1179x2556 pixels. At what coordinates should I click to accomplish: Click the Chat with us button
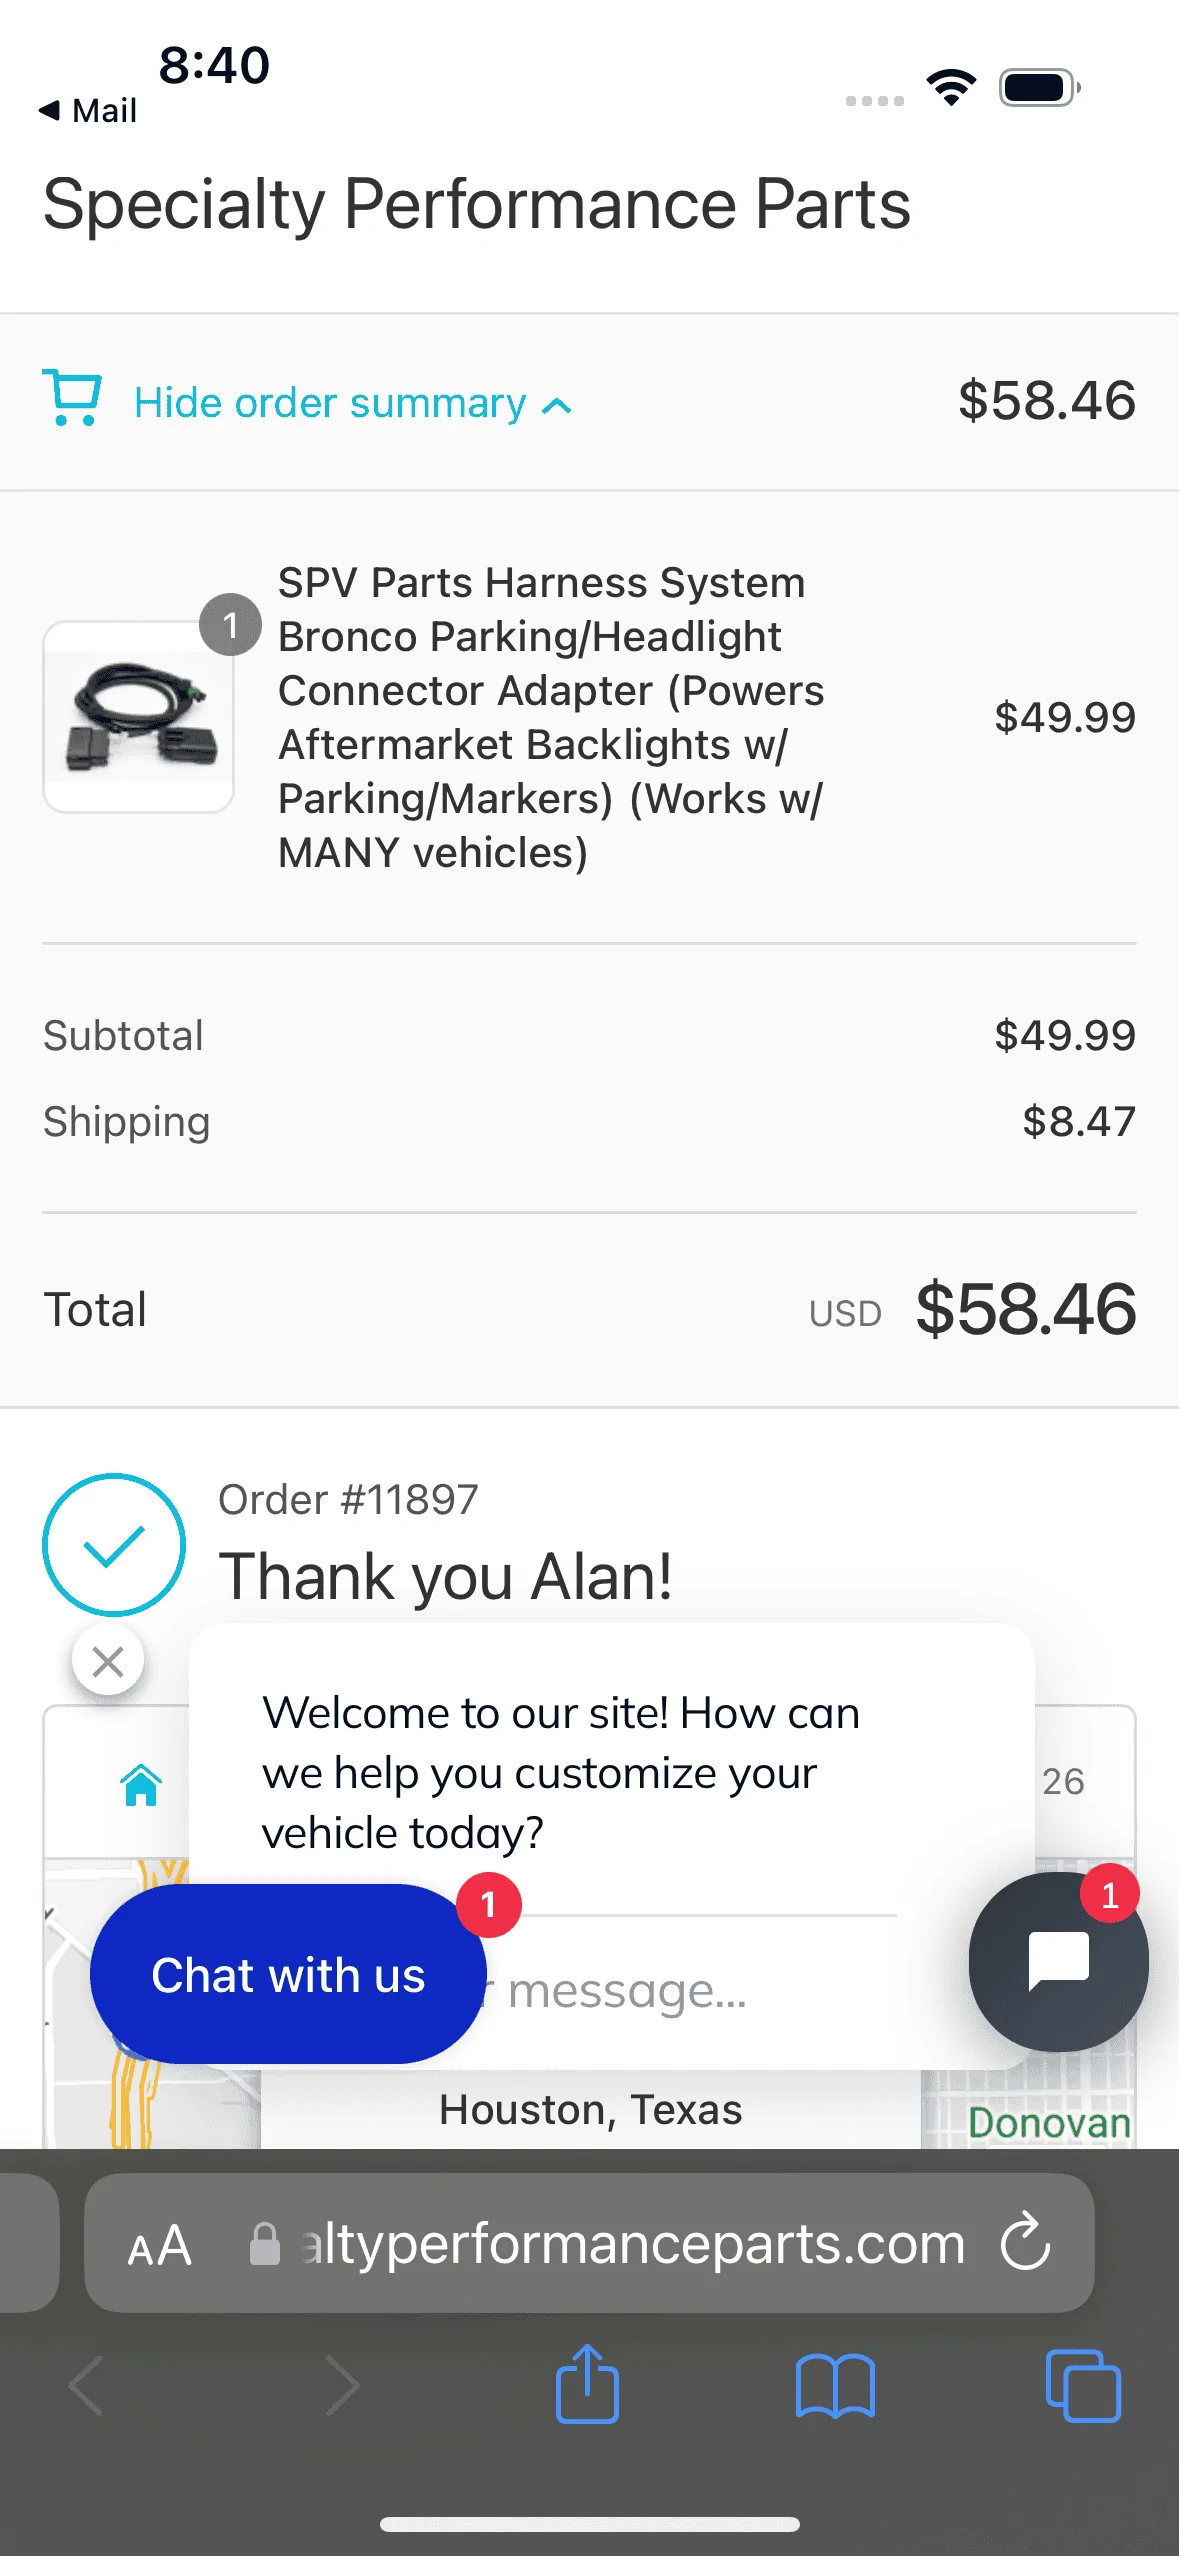(288, 1974)
